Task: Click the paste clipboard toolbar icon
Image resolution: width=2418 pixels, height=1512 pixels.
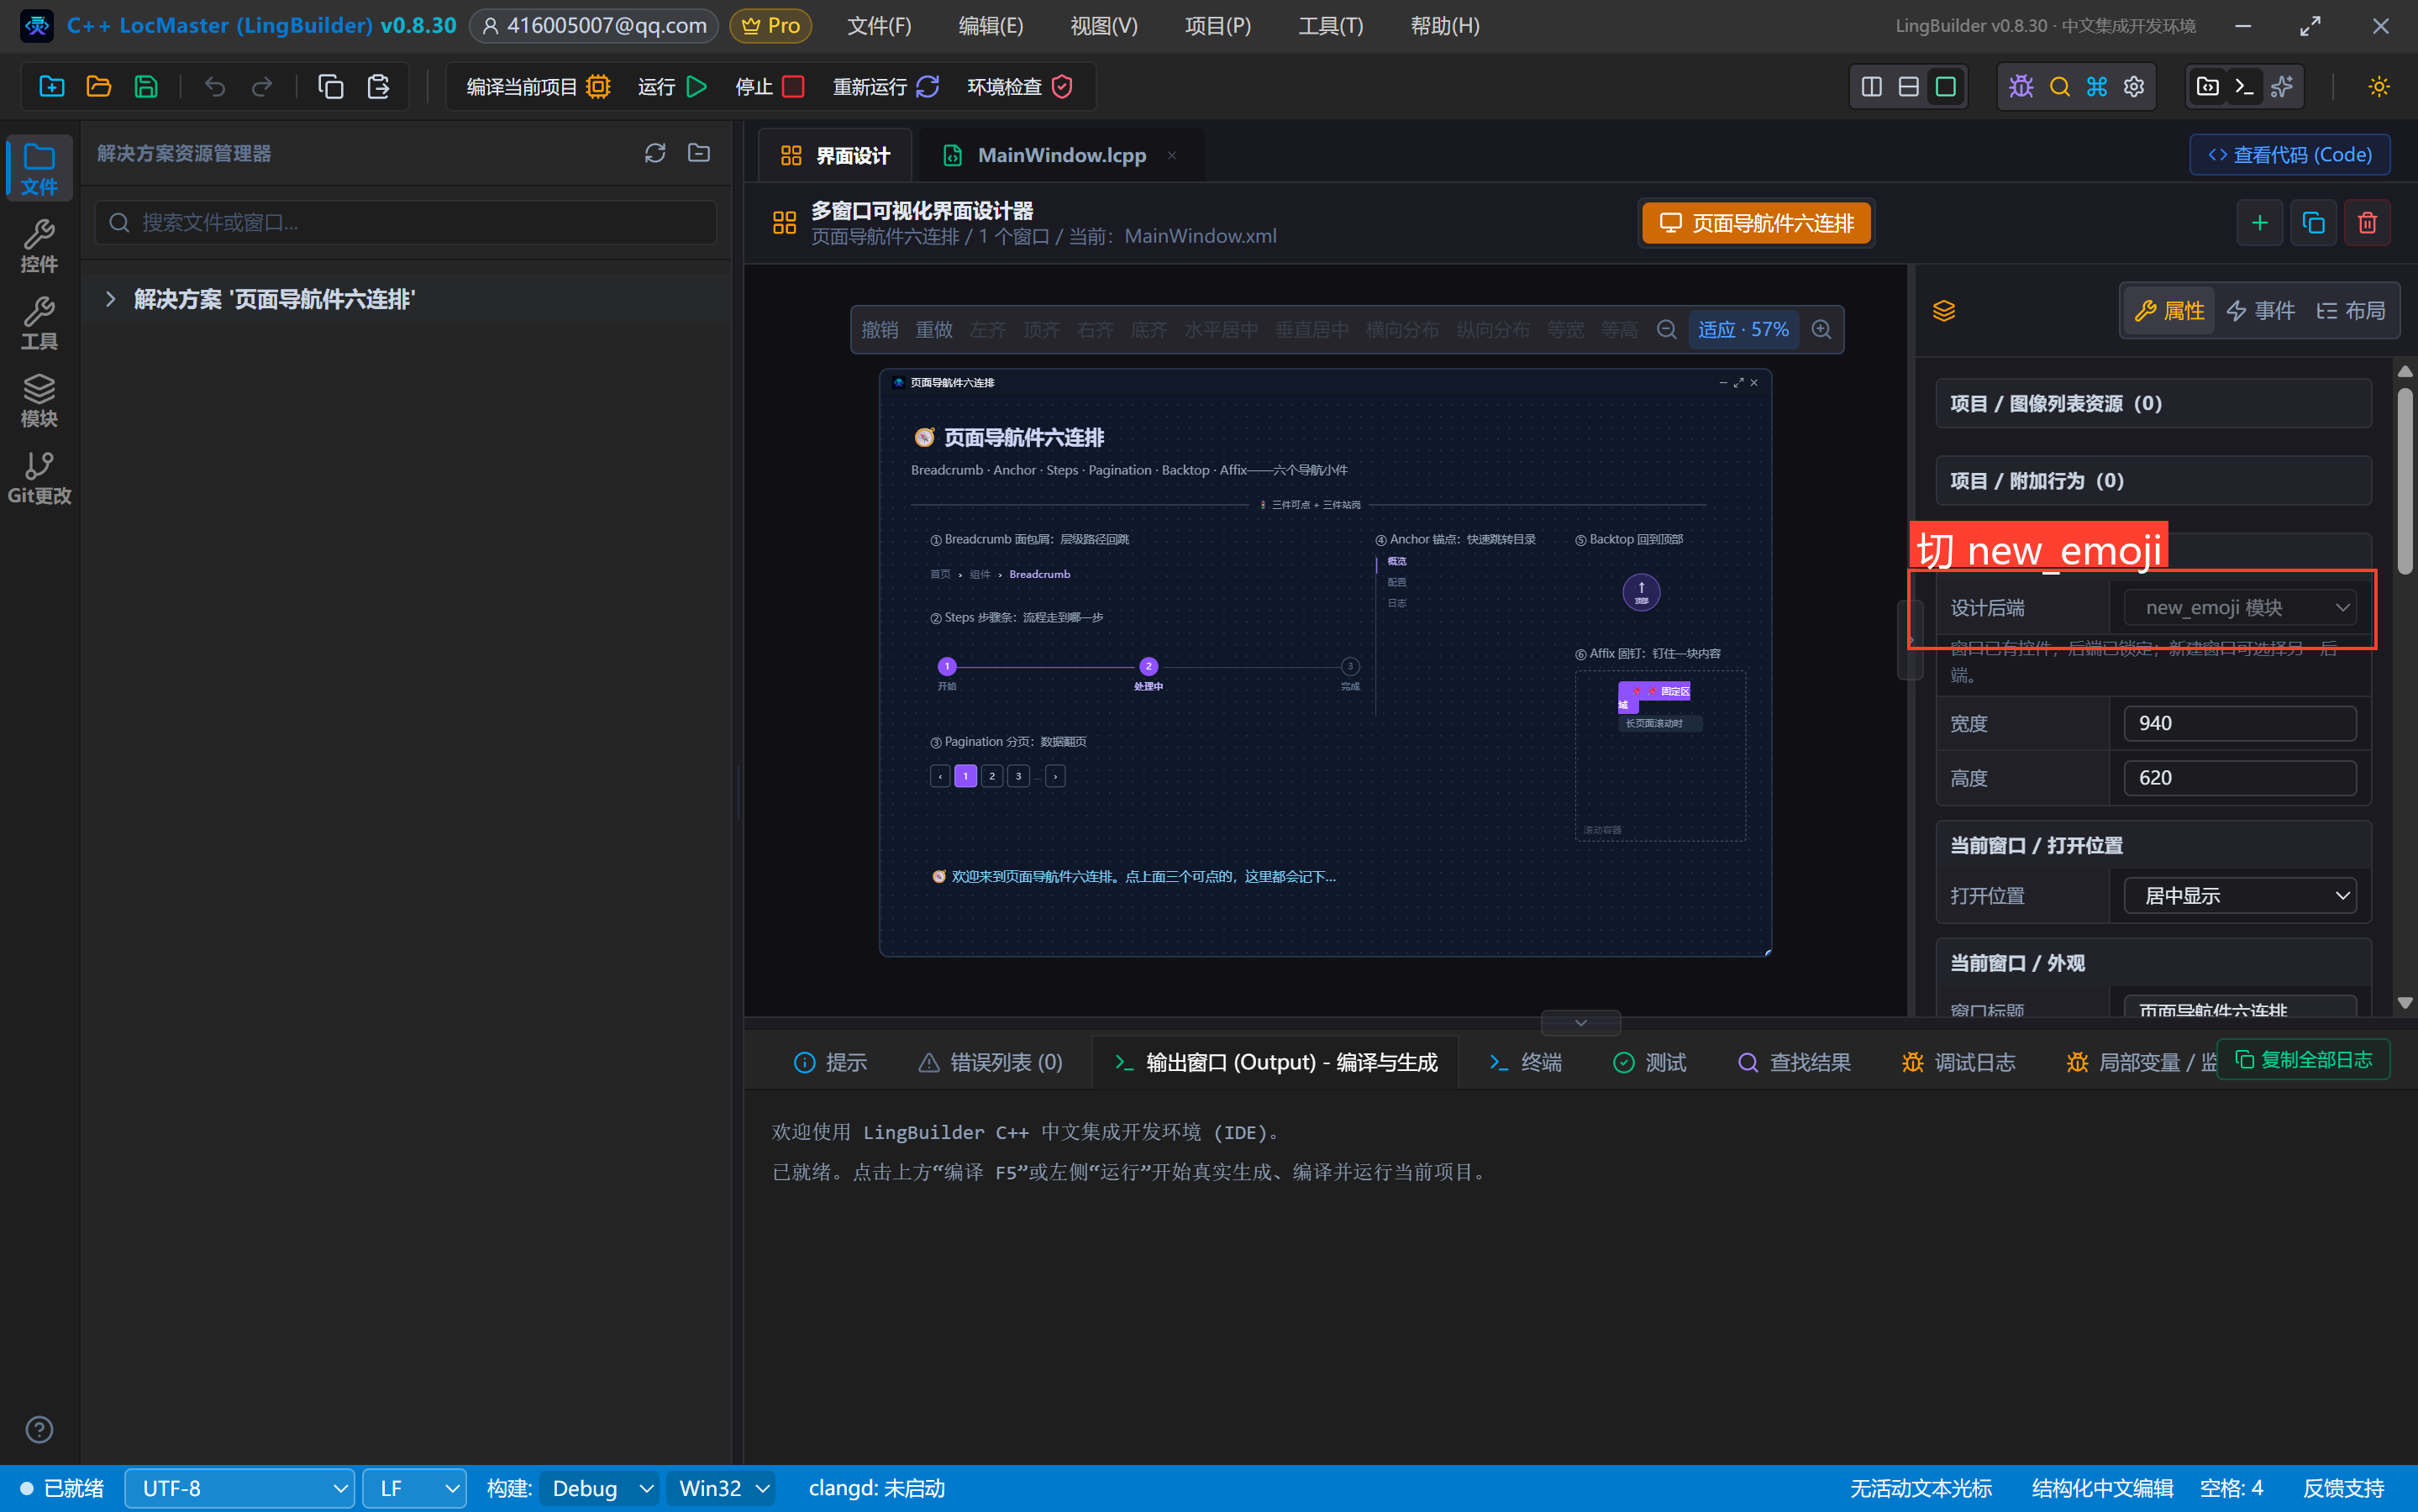Action: [x=378, y=87]
